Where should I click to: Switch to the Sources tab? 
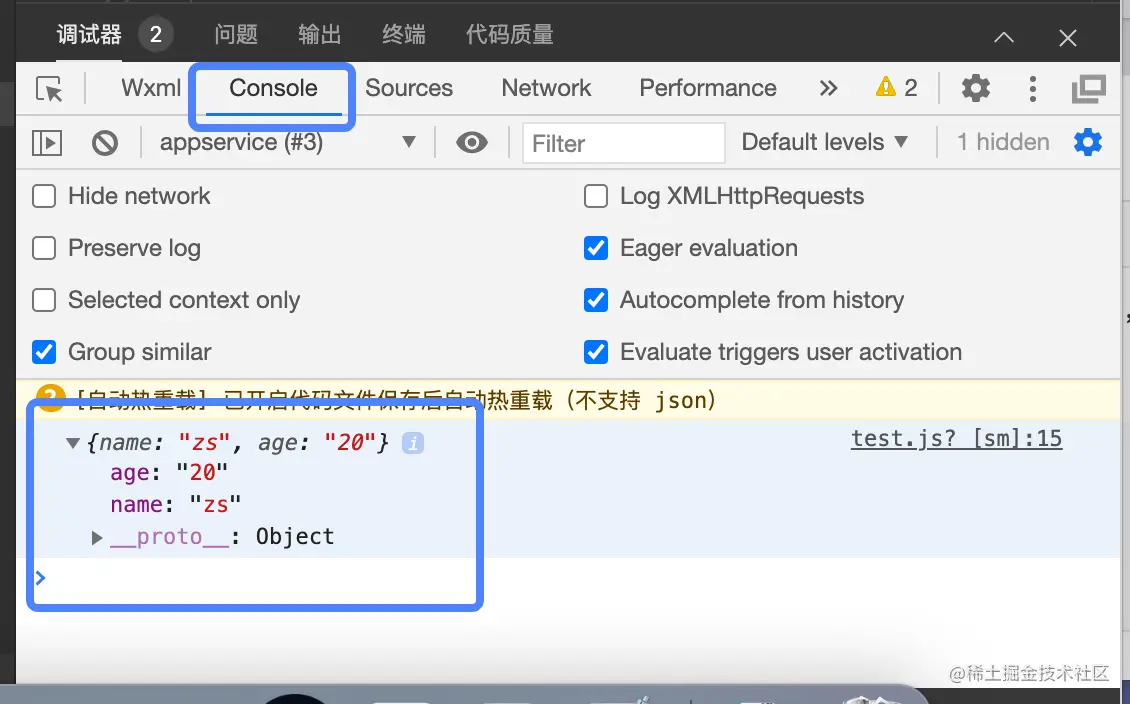pyautogui.click(x=409, y=88)
